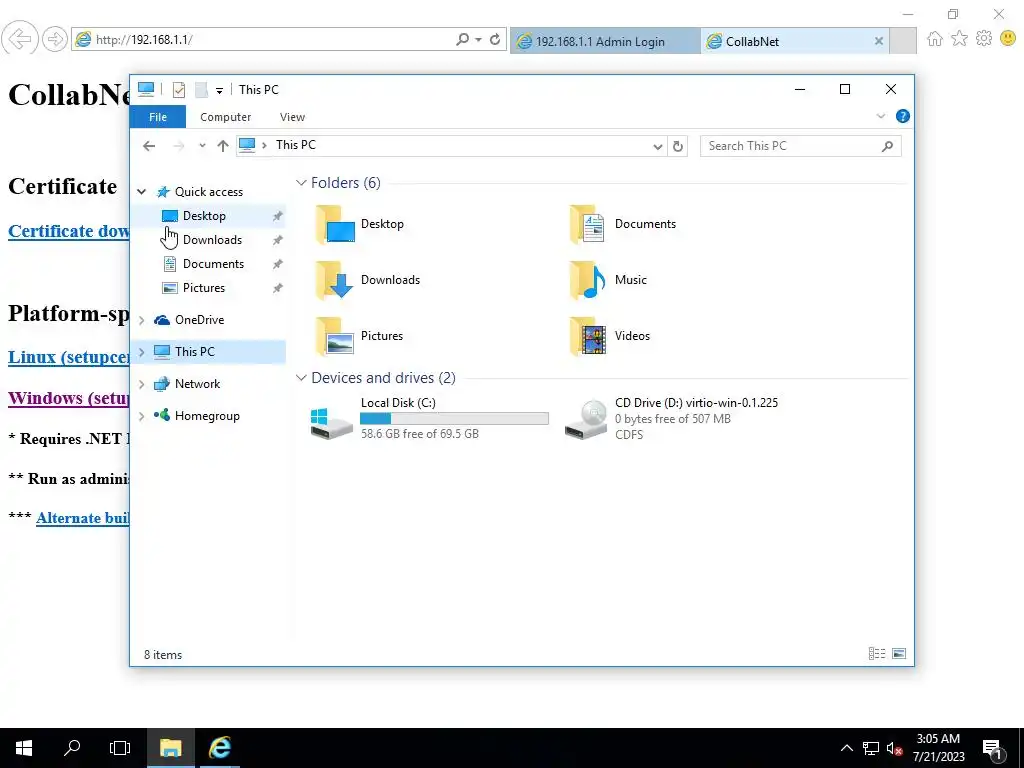Switch to 192.168.1.1 Admin Login tab
This screenshot has width=1024, height=768.
pos(605,41)
